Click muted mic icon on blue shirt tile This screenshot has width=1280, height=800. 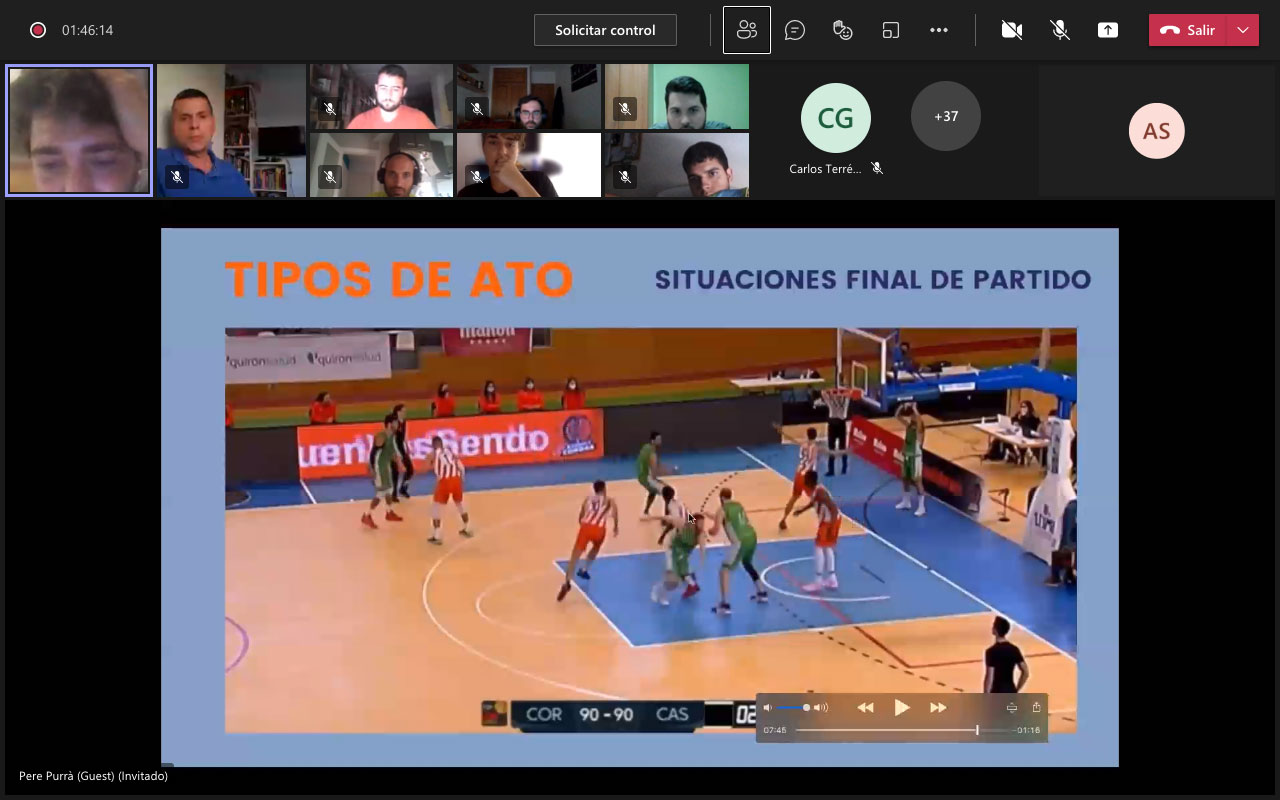tap(177, 177)
